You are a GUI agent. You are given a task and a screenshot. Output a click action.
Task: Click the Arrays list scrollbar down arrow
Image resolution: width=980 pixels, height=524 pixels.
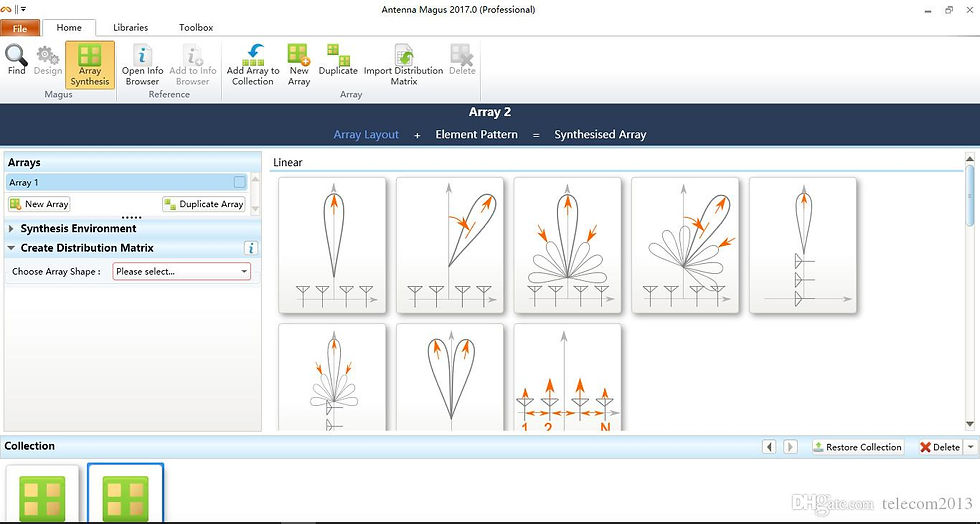(x=254, y=209)
